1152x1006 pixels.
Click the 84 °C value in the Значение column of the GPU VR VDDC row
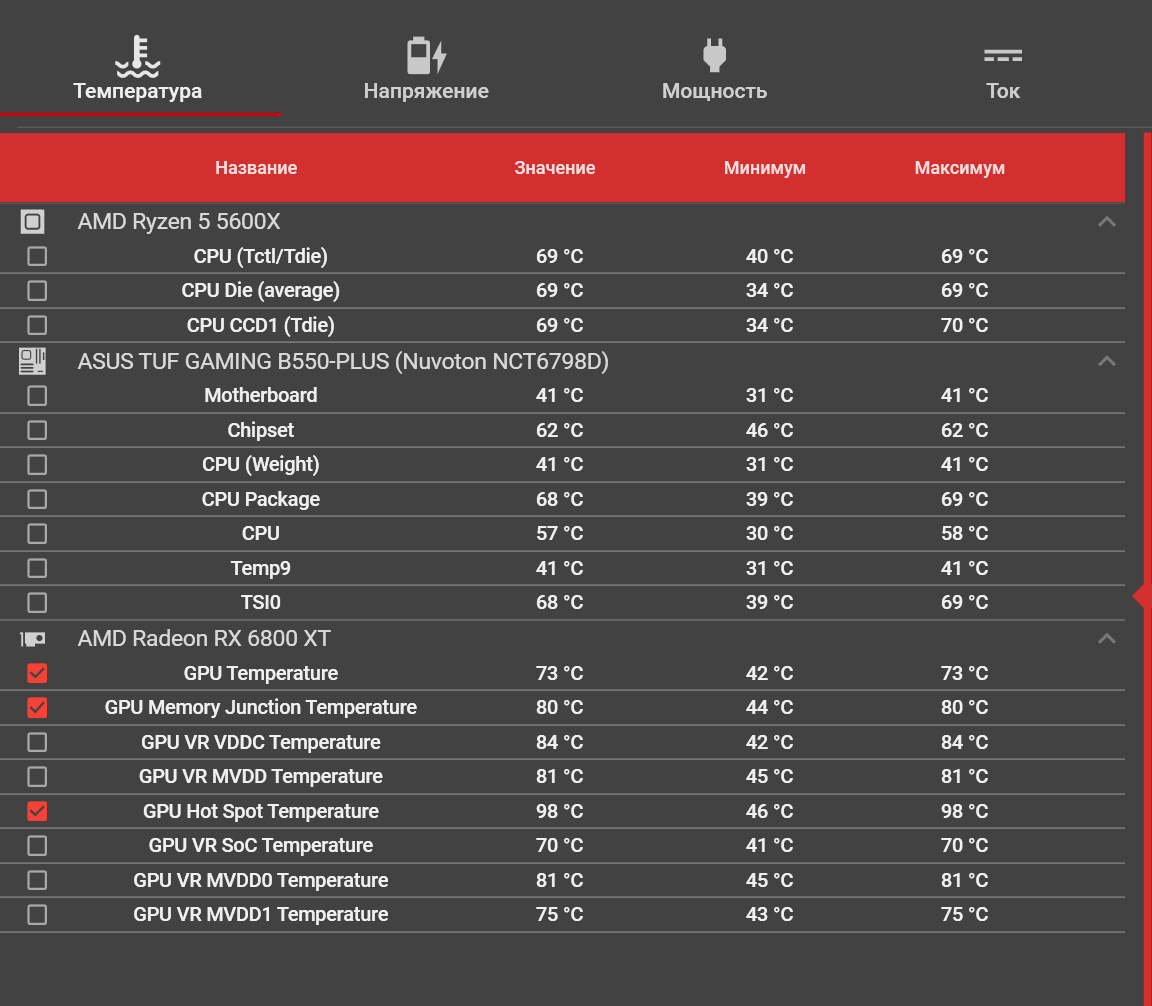559,742
